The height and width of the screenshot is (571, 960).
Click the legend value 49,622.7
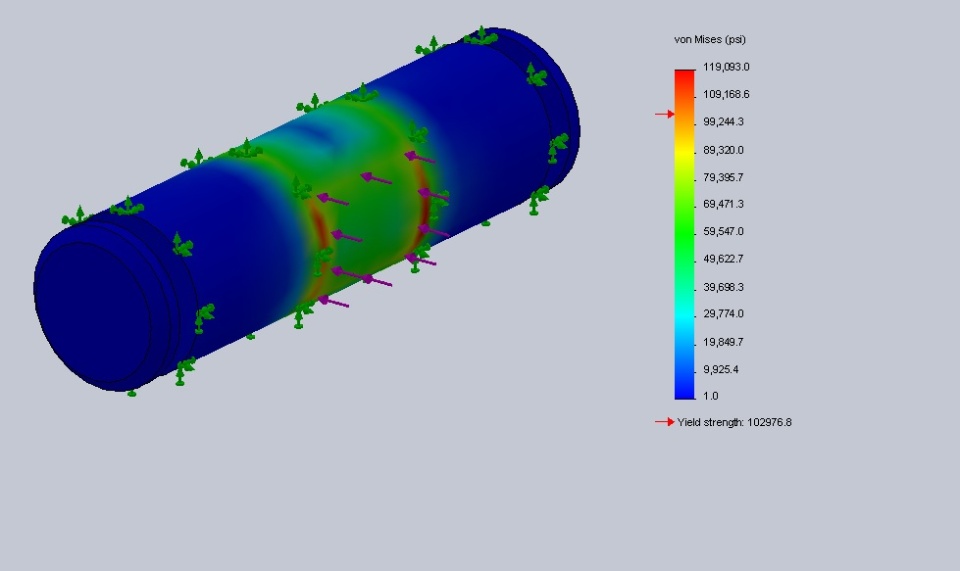click(724, 259)
